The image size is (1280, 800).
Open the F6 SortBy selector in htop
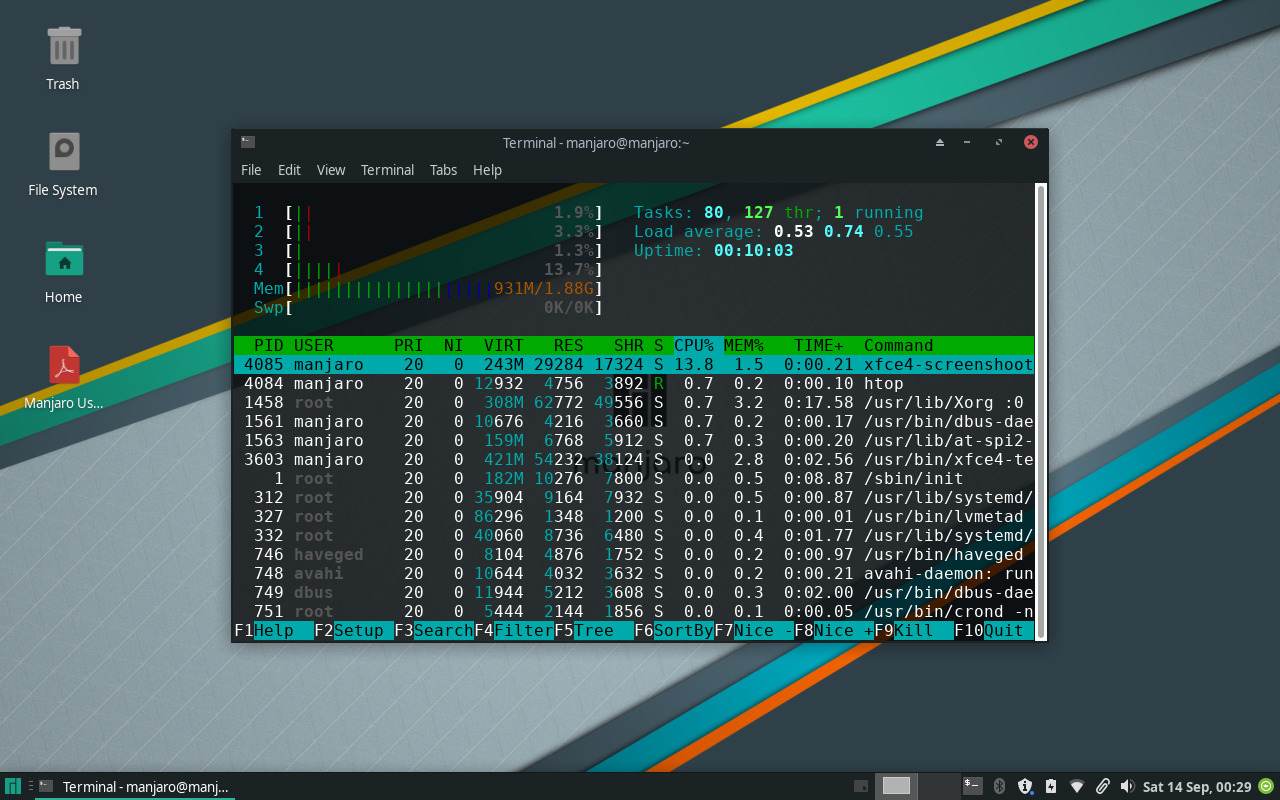(x=674, y=630)
